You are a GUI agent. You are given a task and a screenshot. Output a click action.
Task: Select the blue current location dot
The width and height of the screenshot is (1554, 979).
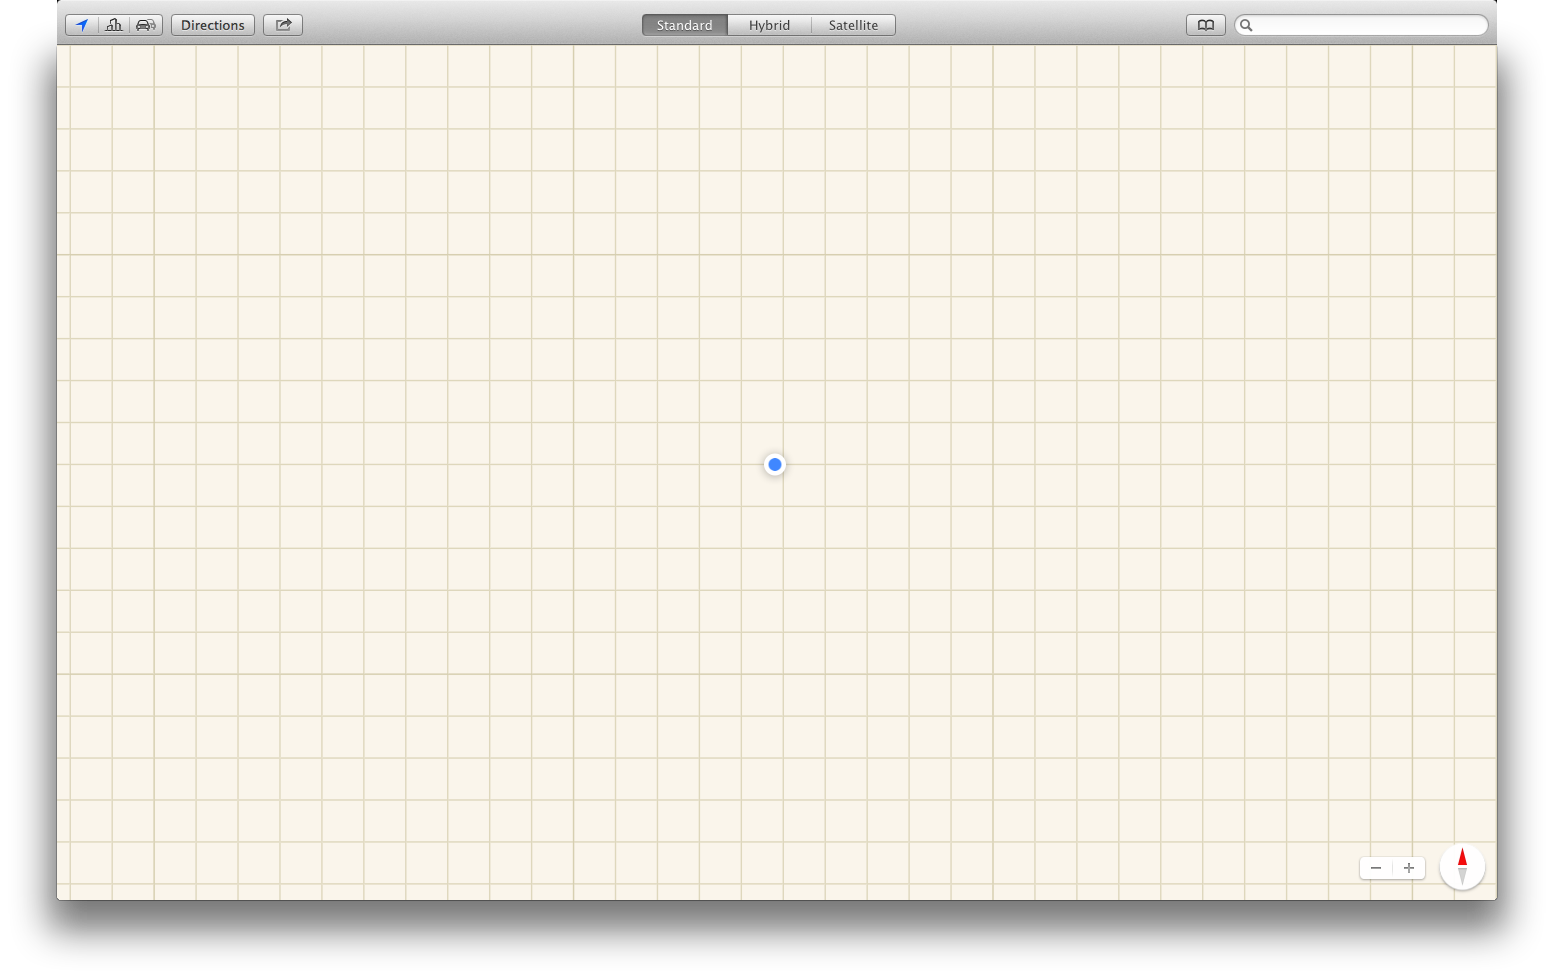(x=775, y=464)
